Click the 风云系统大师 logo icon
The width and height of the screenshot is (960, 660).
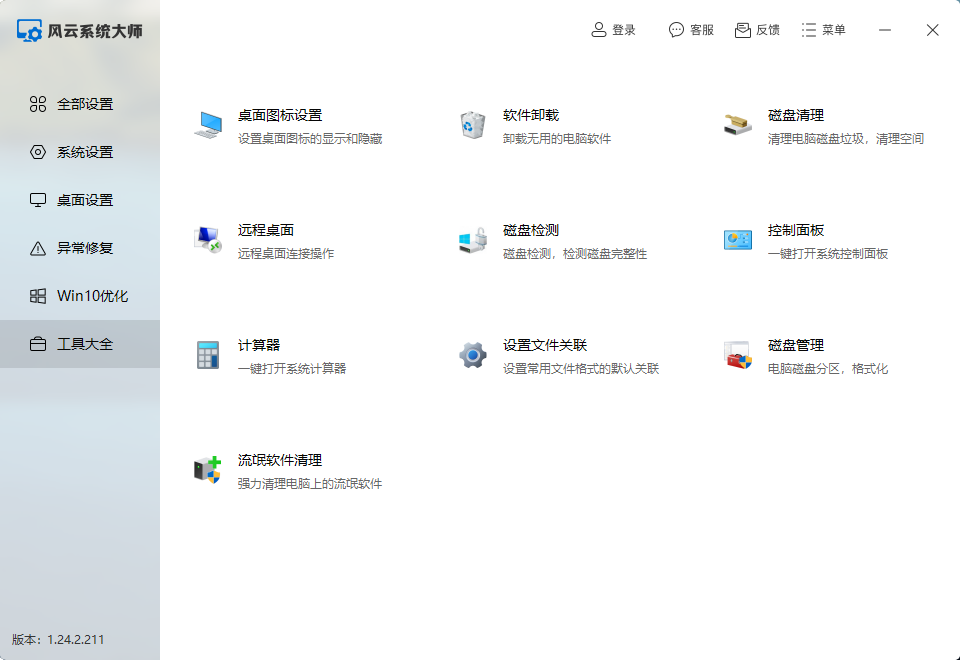click(x=29, y=30)
